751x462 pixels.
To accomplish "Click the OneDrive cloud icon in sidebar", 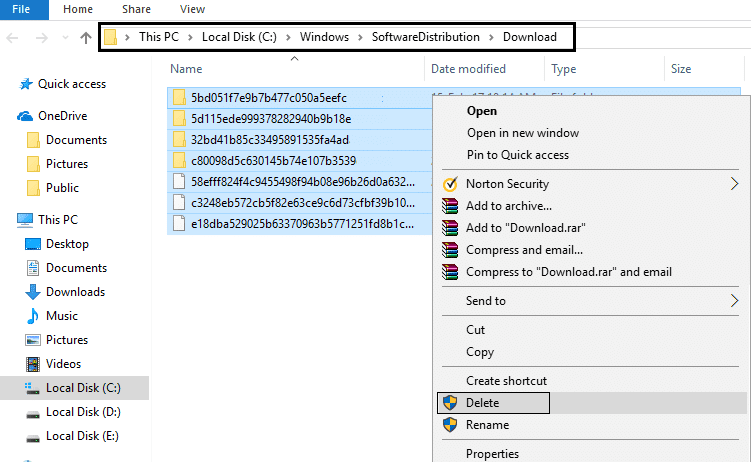I will [25, 116].
